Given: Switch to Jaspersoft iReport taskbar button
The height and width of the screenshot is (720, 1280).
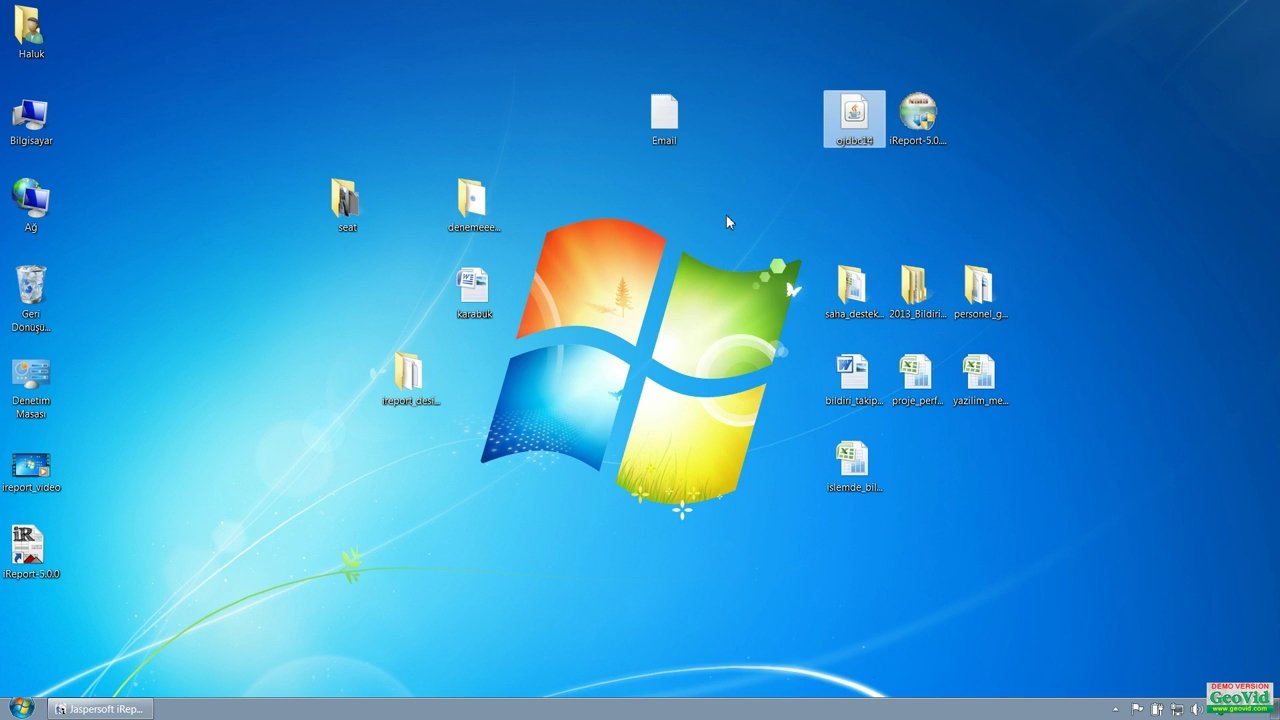Looking at the screenshot, I should tap(100, 709).
